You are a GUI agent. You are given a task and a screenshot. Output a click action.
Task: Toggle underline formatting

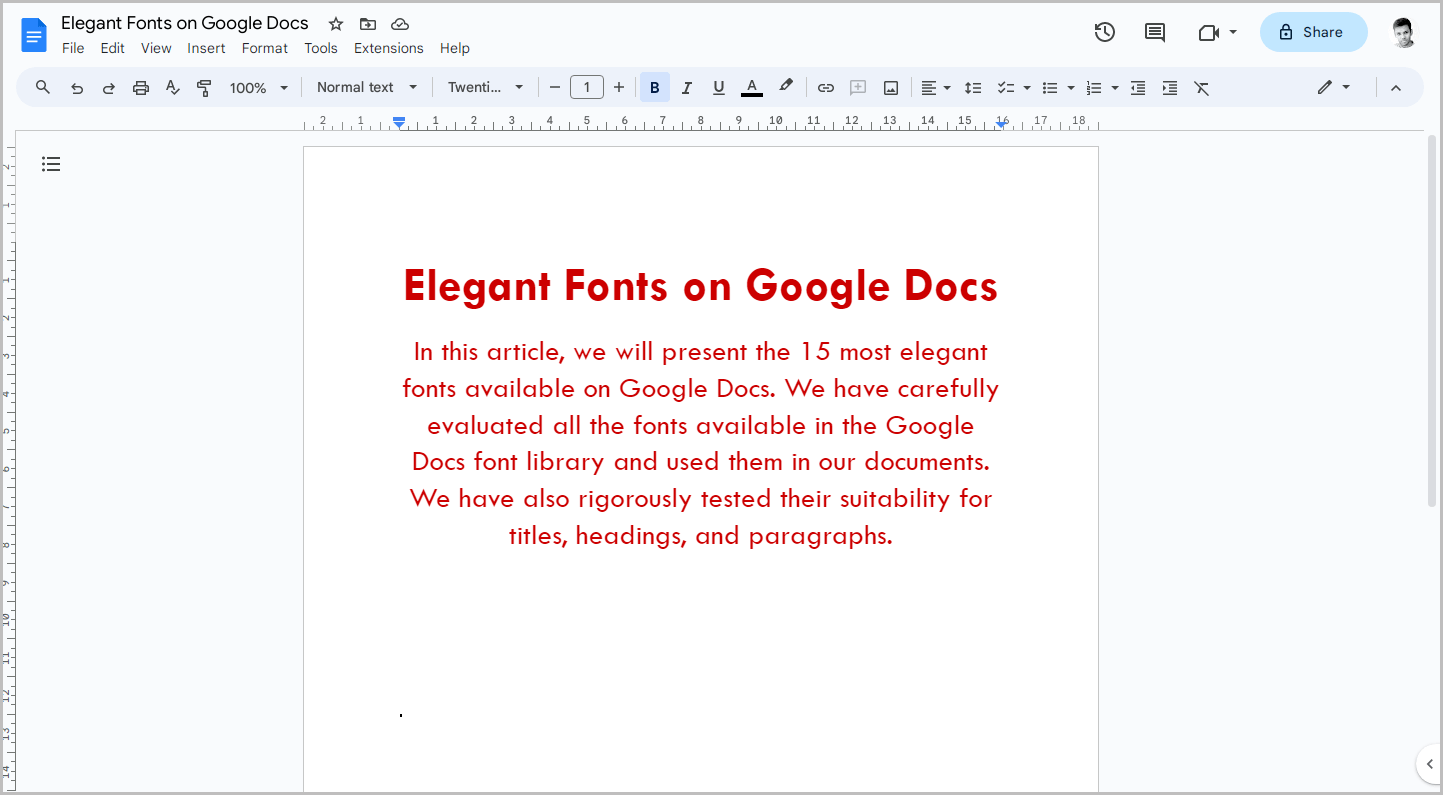(x=718, y=87)
